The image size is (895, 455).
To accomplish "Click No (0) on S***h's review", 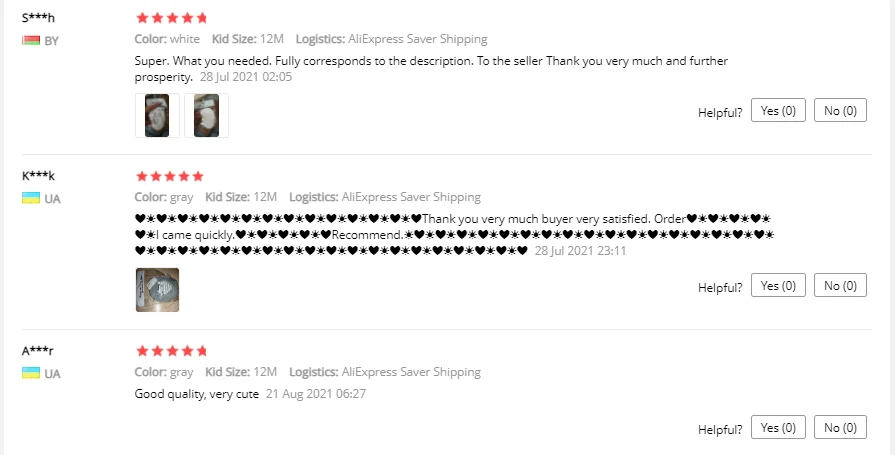I will click(x=840, y=110).
